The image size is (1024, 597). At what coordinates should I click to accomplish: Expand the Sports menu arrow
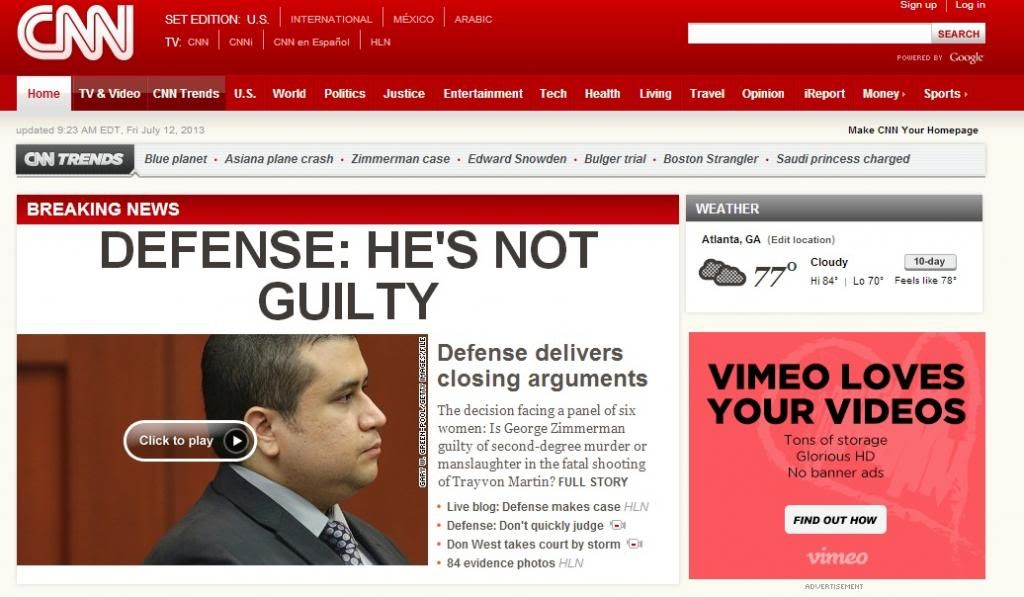(x=965, y=94)
